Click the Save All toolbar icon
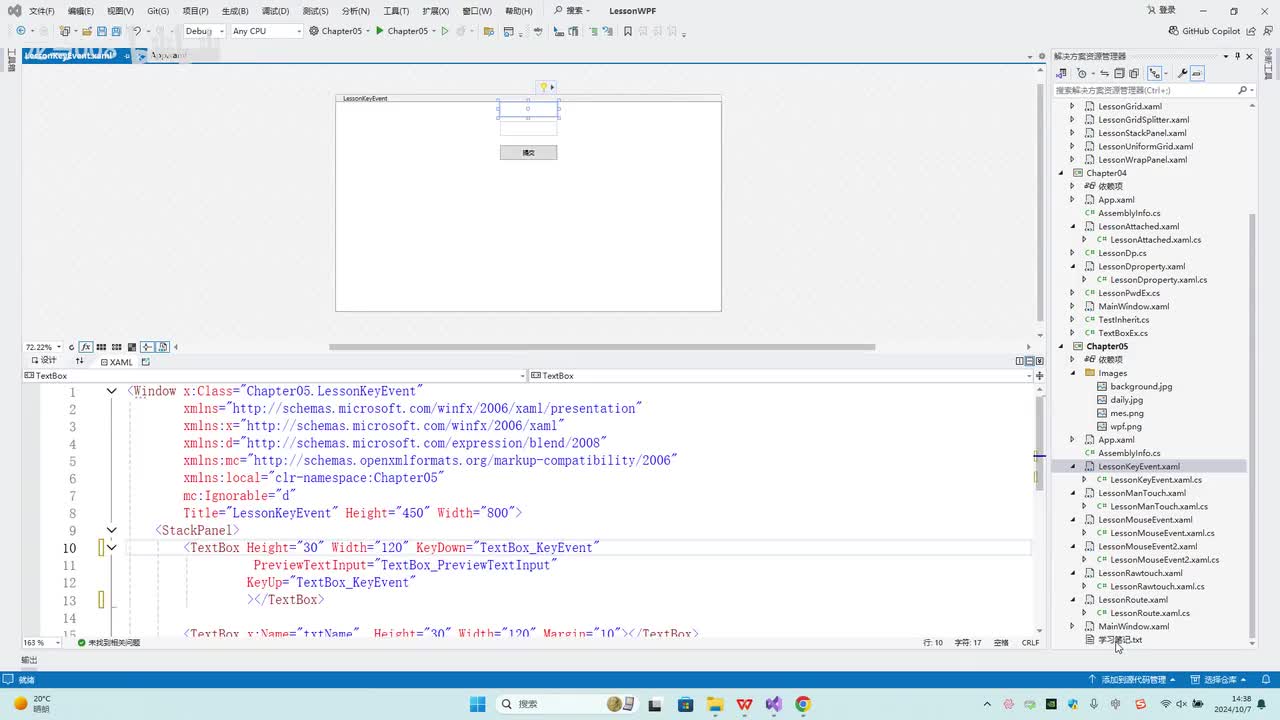1280x720 pixels. click(x=117, y=31)
